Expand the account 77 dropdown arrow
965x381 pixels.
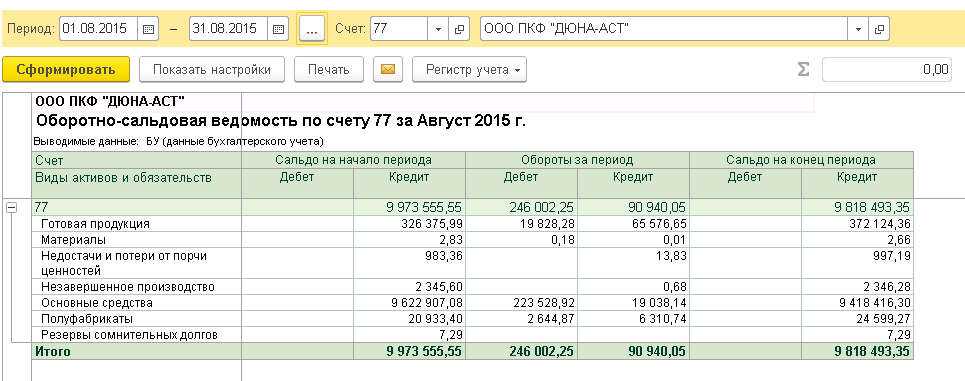click(x=438, y=28)
